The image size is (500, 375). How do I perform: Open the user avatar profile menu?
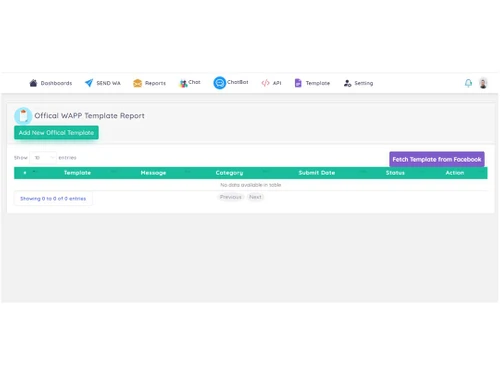(x=483, y=83)
